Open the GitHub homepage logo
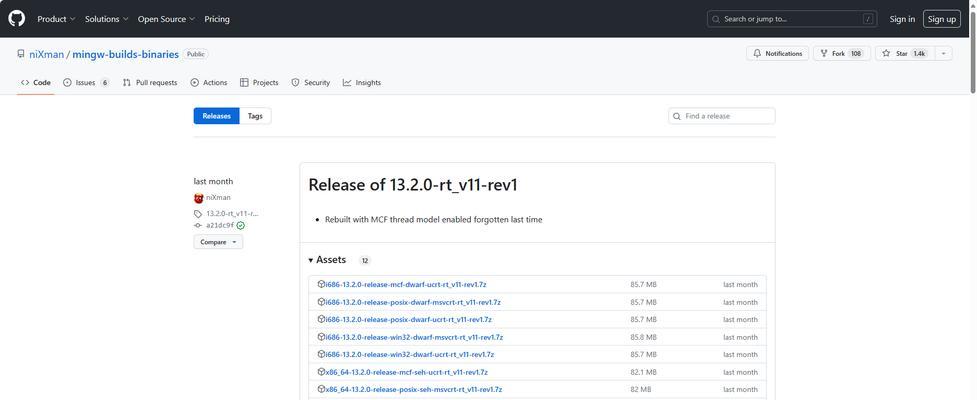Viewport: 977px width, 400px height. (17, 19)
